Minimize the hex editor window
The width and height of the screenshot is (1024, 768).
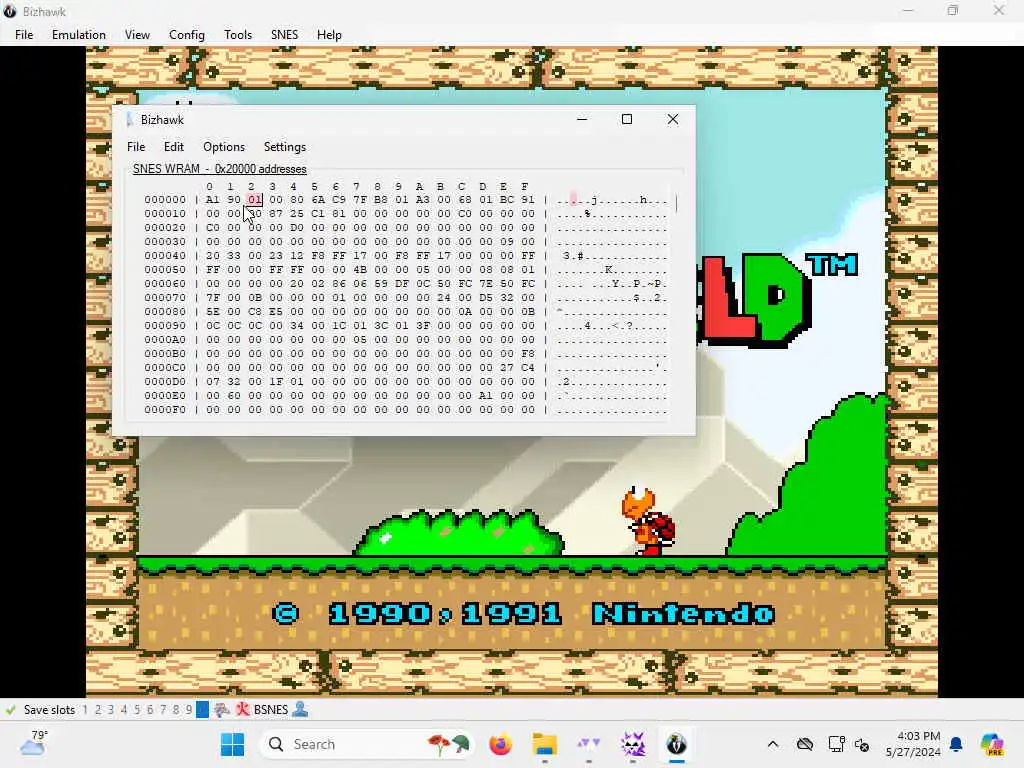[x=582, y=119]
